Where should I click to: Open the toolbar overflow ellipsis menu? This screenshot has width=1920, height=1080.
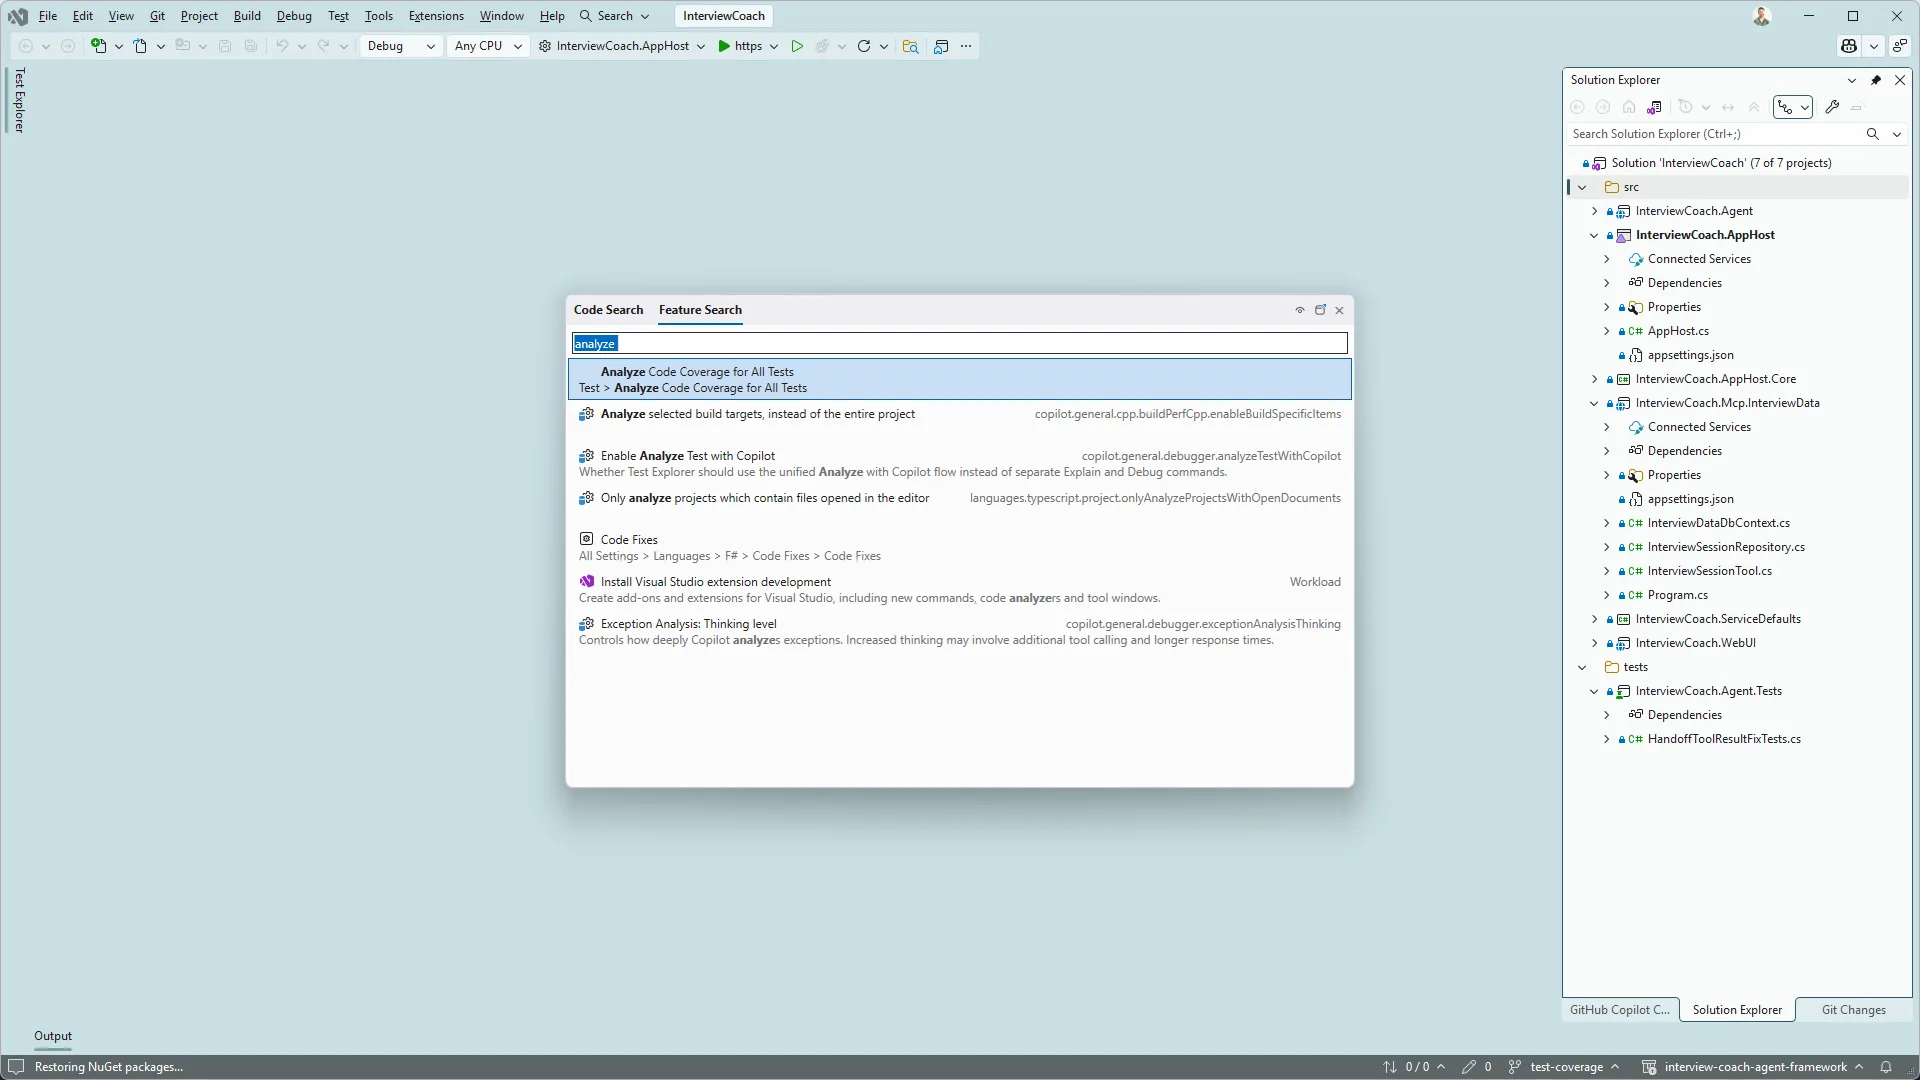966,46
